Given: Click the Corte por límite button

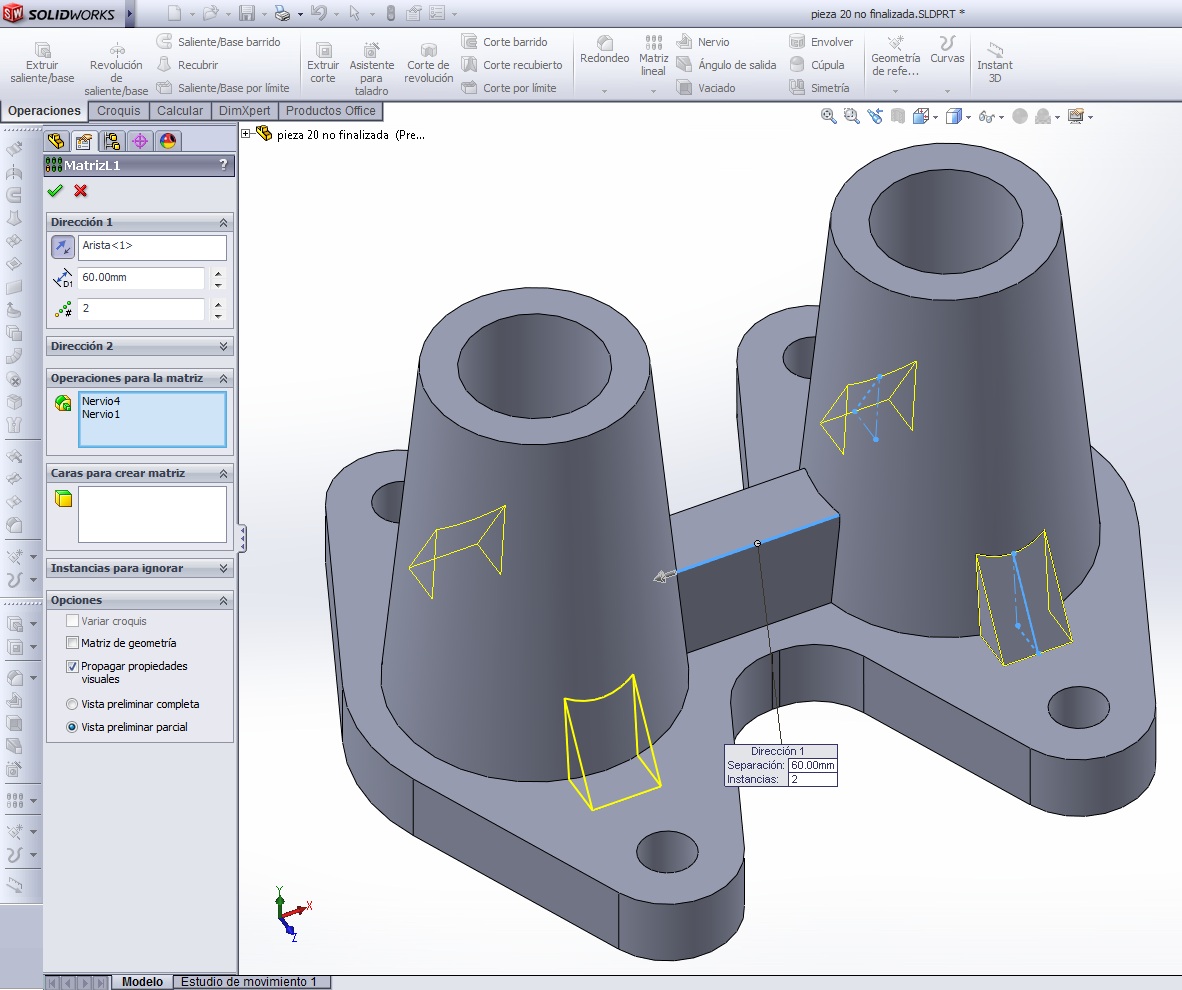Looking at the screenshot, I should 510,88.
